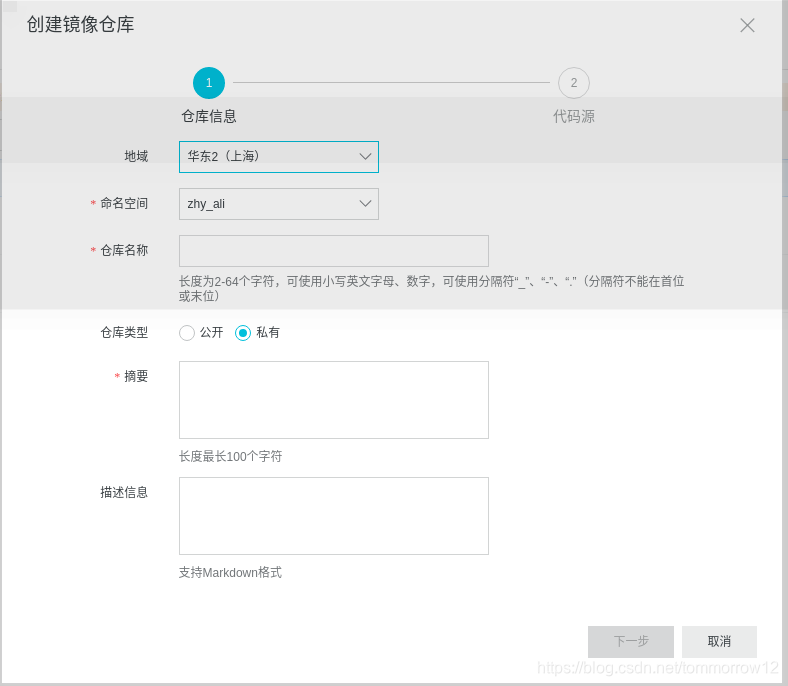
Task: Choose 私有 repository type
Action: click(x=243, y=333)
